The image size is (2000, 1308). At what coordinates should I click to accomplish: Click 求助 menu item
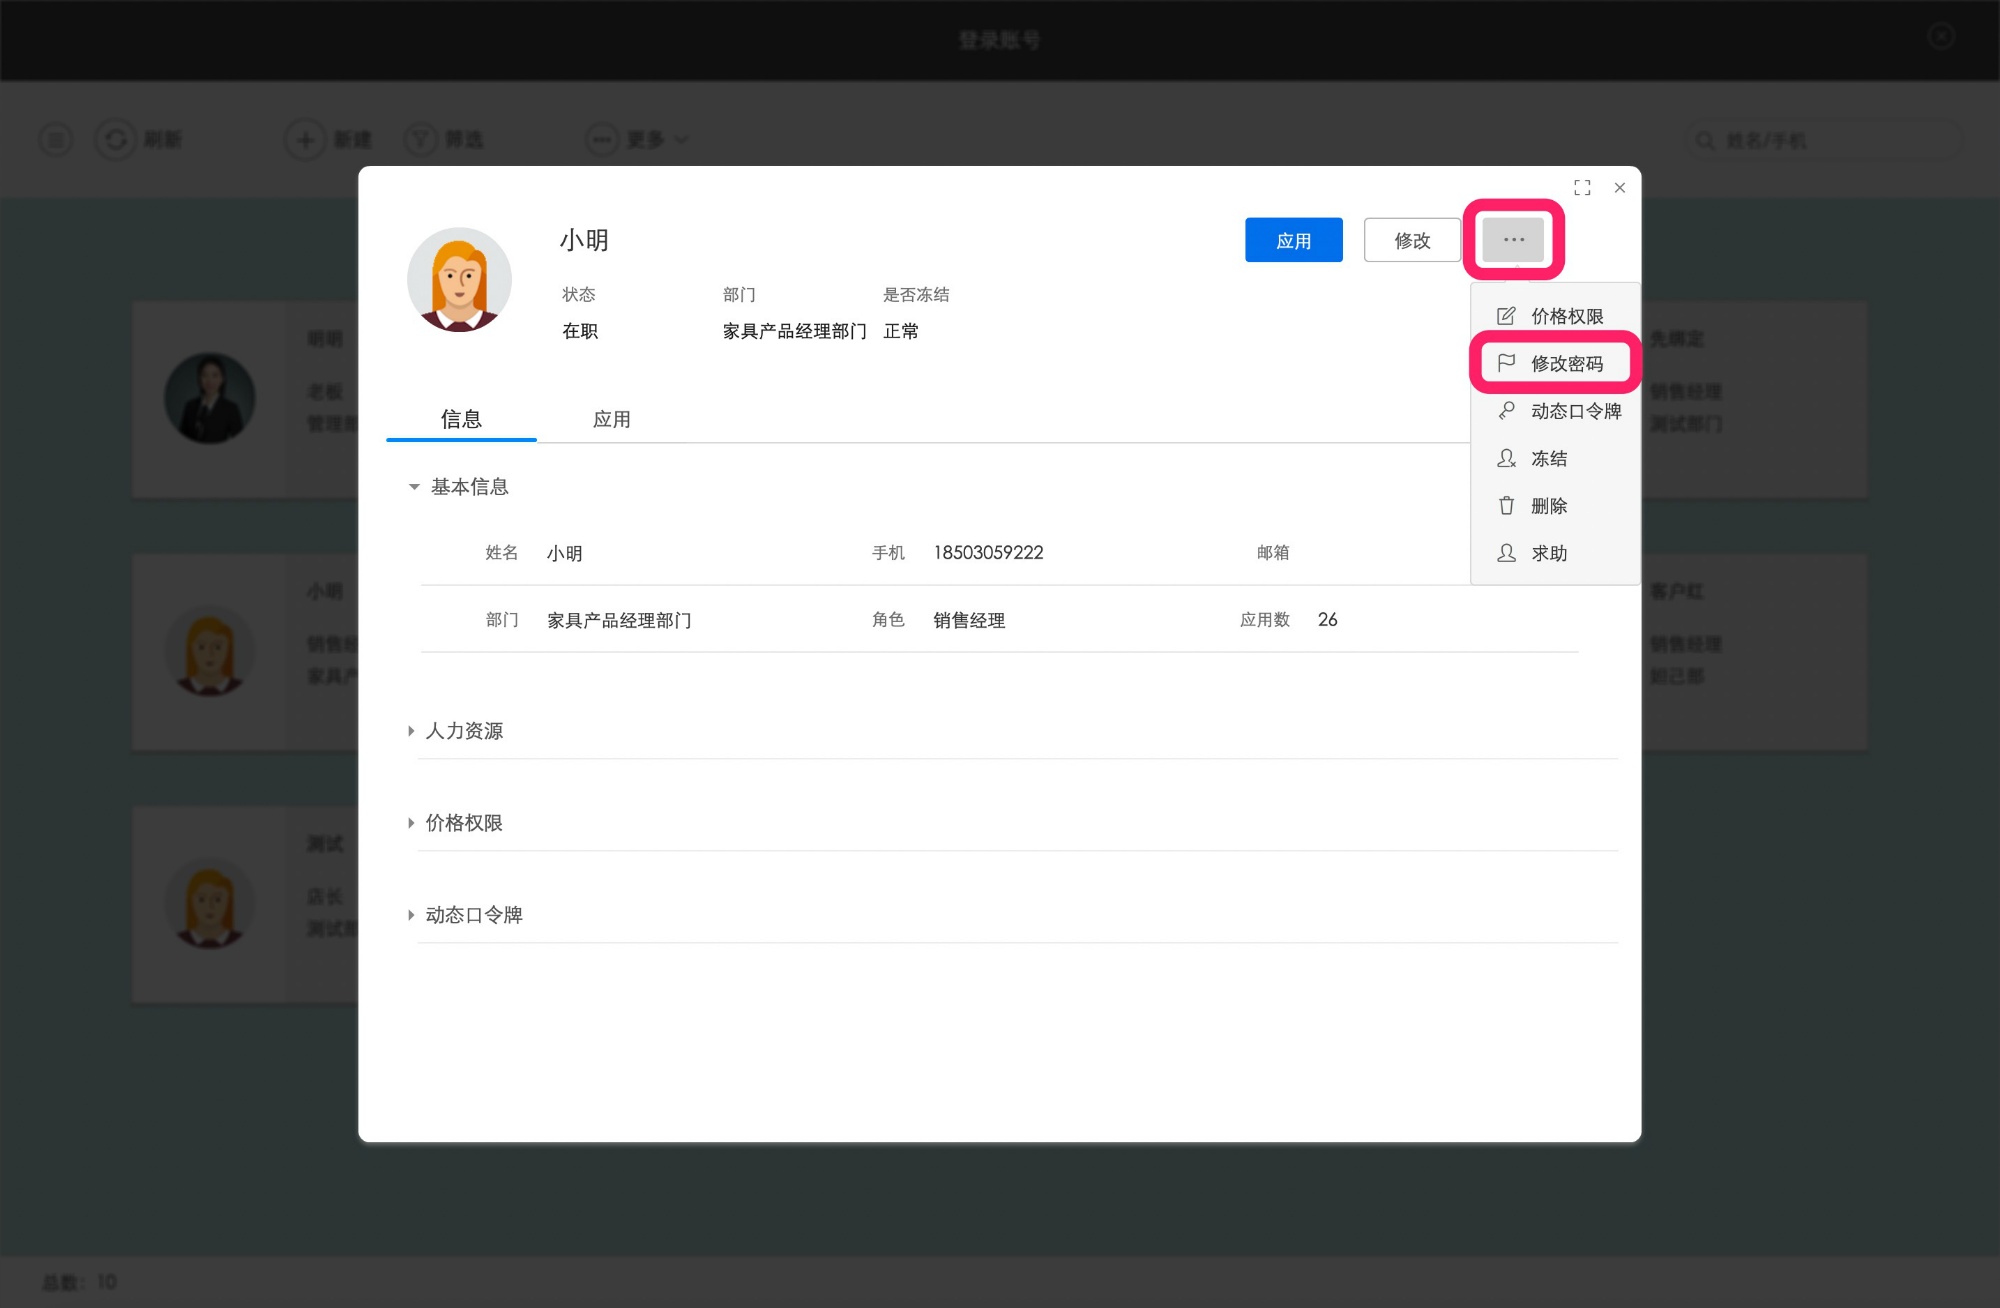(1554, 553)
